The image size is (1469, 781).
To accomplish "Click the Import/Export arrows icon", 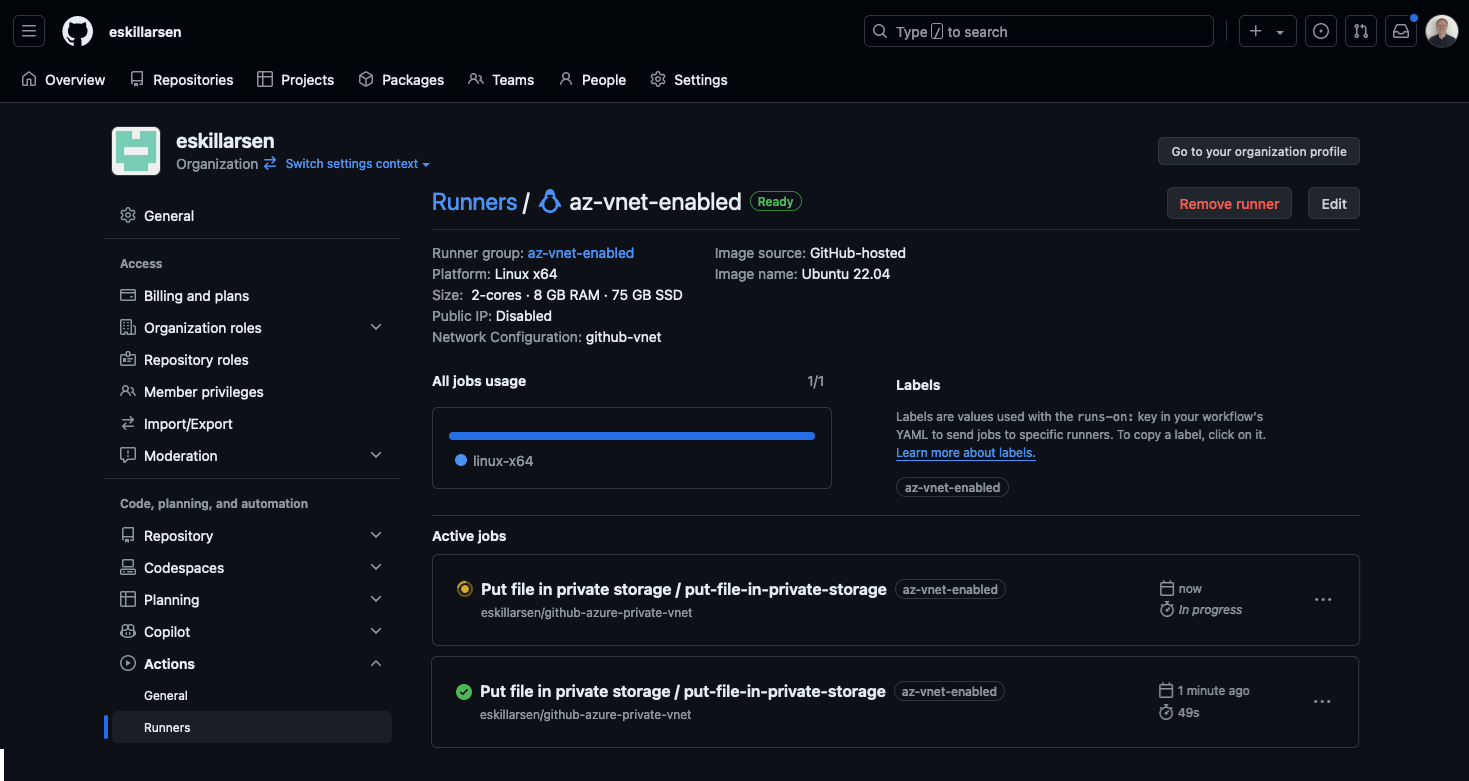I will 128,424.
